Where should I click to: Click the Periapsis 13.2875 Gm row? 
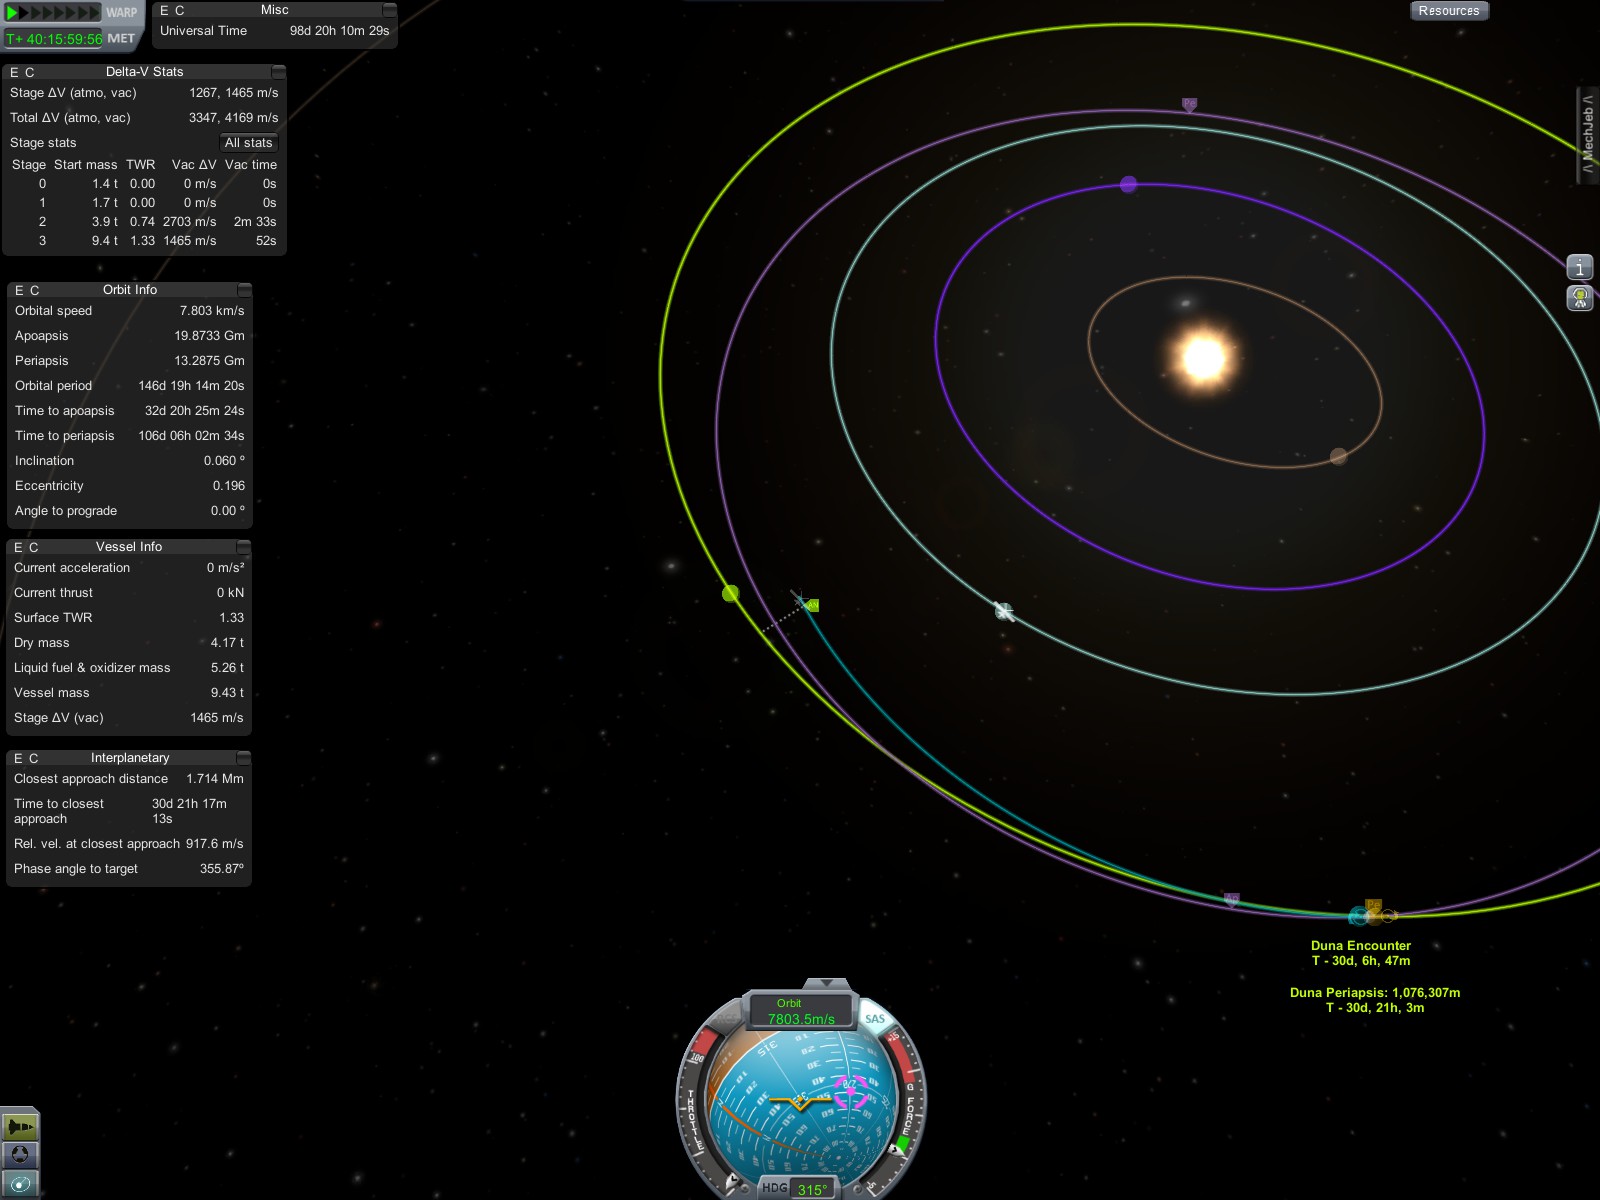130,361
